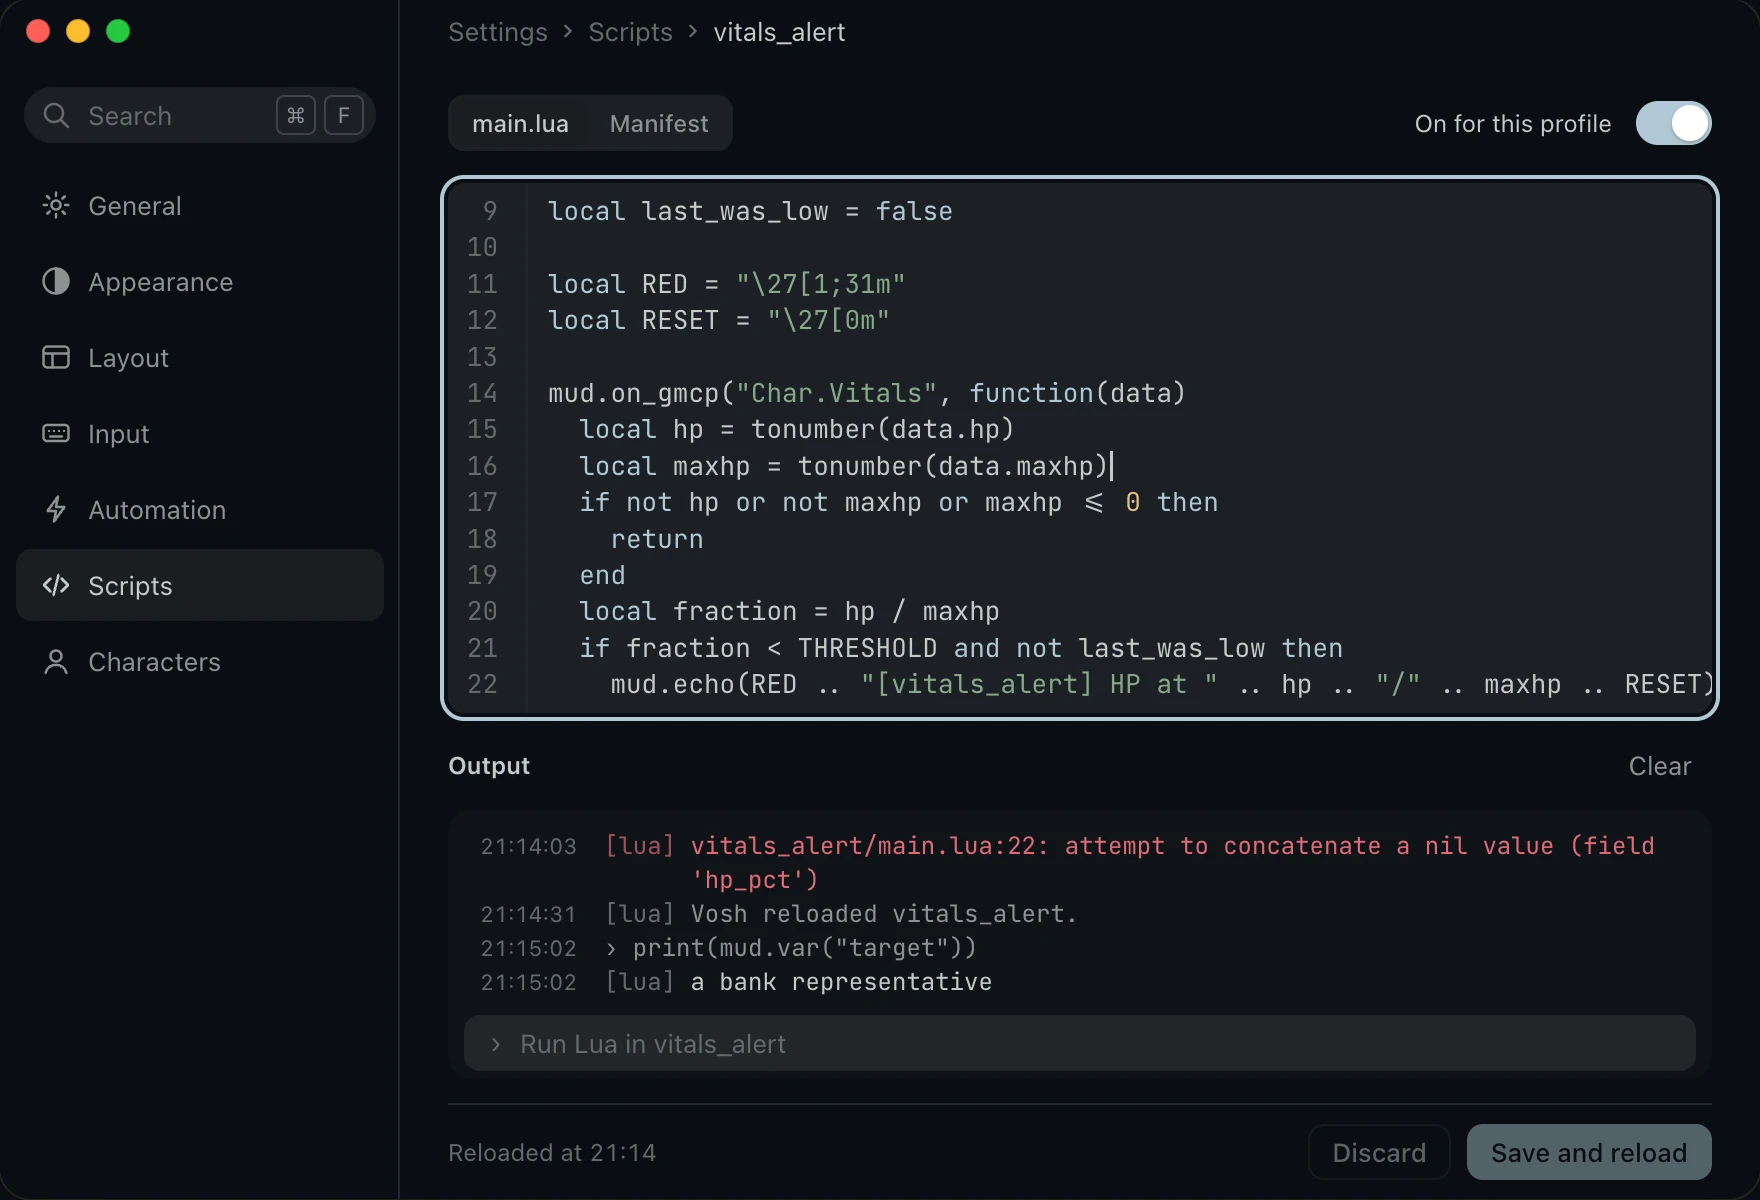Image resolution: width=1760 pixels, height=1200 pixels.
Task: Focus the Search settings field
Action: tap(200, 116)
